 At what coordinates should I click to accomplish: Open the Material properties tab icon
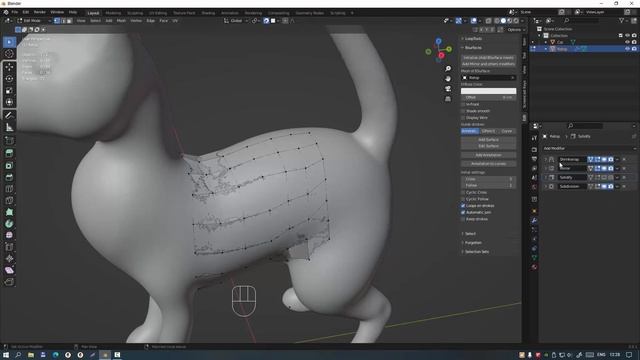[x=534, y=267]
